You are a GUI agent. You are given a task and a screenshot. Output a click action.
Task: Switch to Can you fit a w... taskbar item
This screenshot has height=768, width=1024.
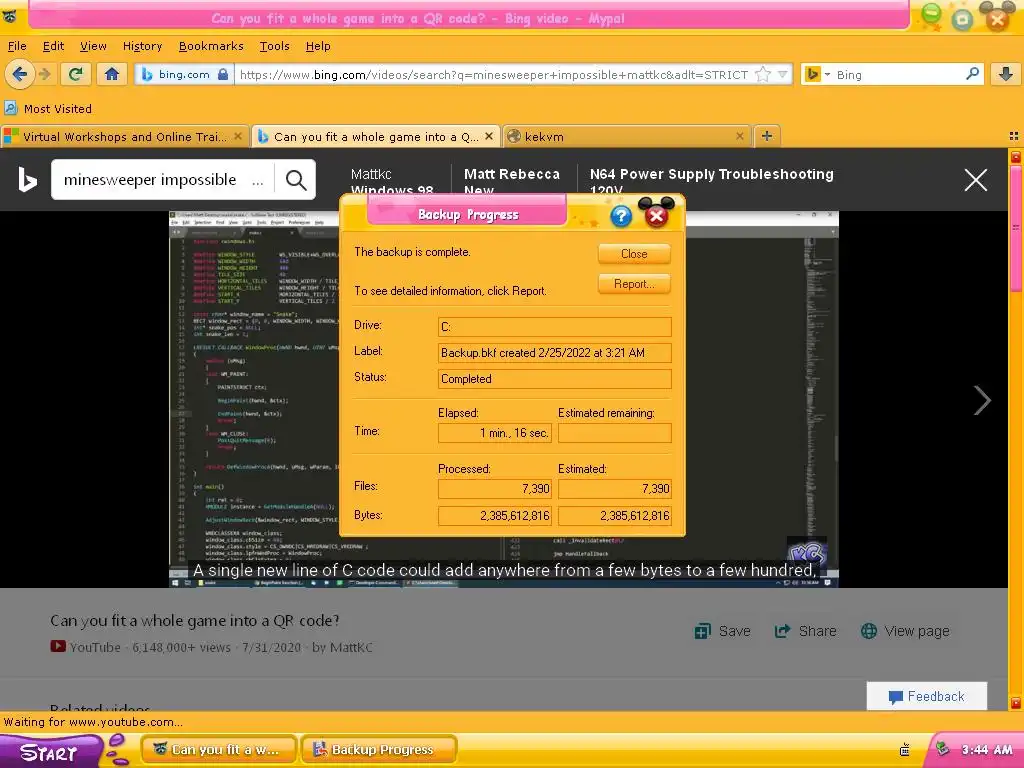click(x=219, y=750)
